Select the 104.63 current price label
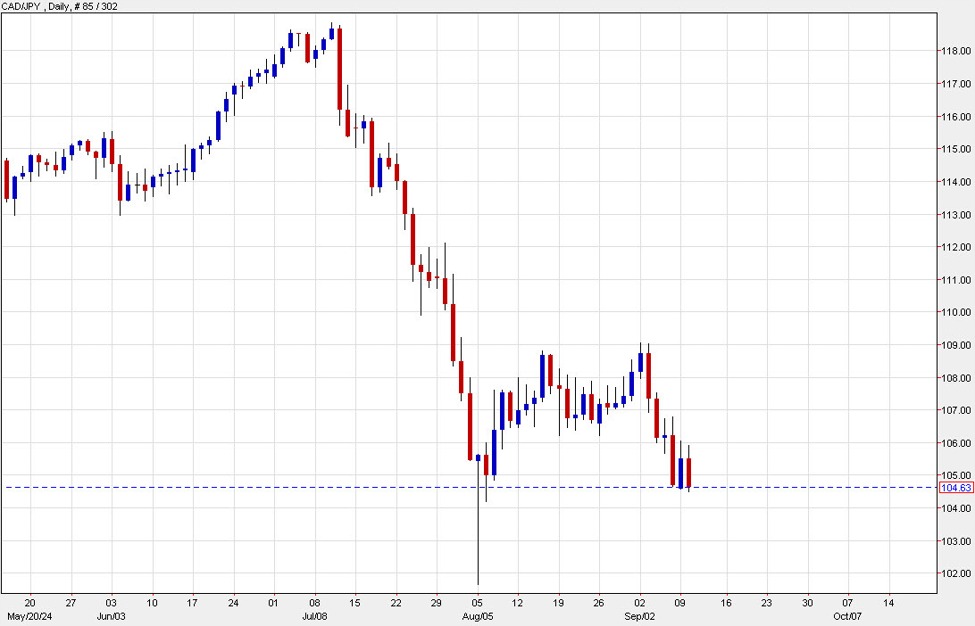This screenshot has width=975, height=626. (956, 488)
